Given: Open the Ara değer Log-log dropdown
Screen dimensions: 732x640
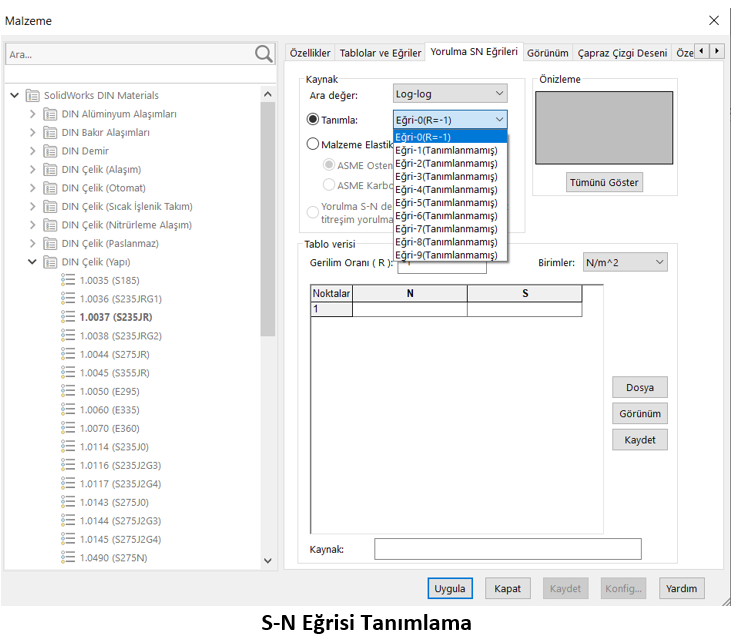Looking at the screenshot, I should point(450,95).
